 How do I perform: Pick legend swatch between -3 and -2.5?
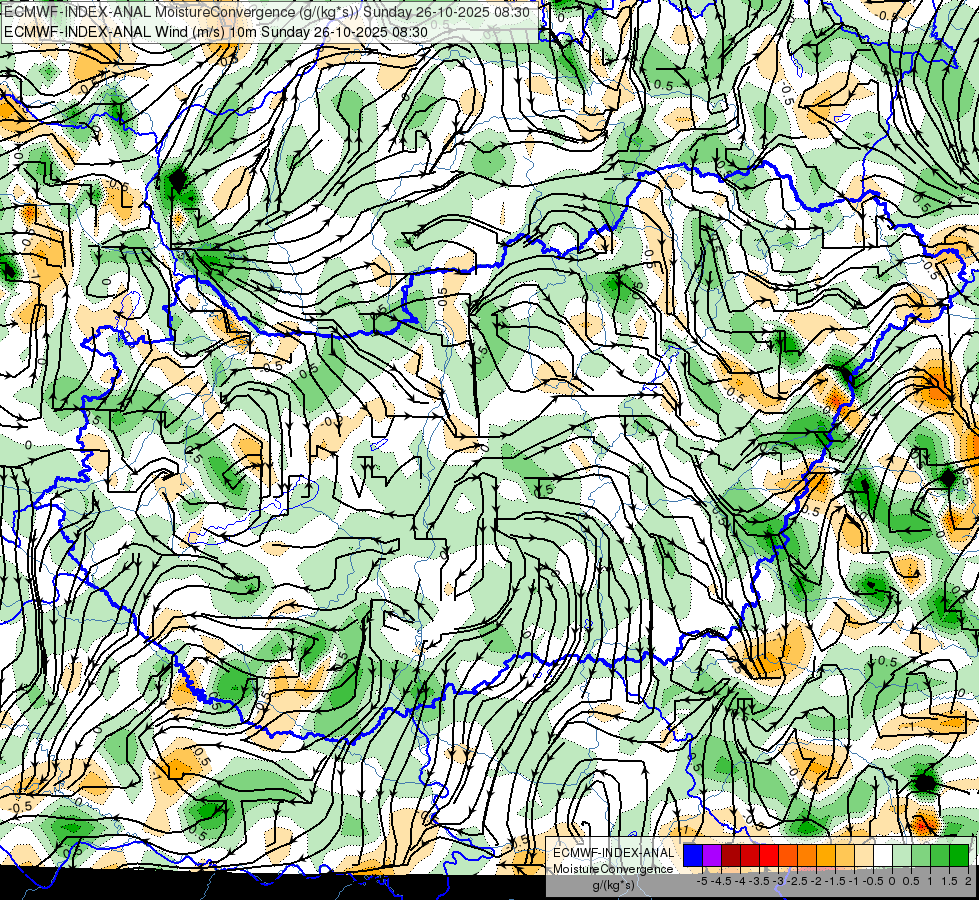coord(788,855)
